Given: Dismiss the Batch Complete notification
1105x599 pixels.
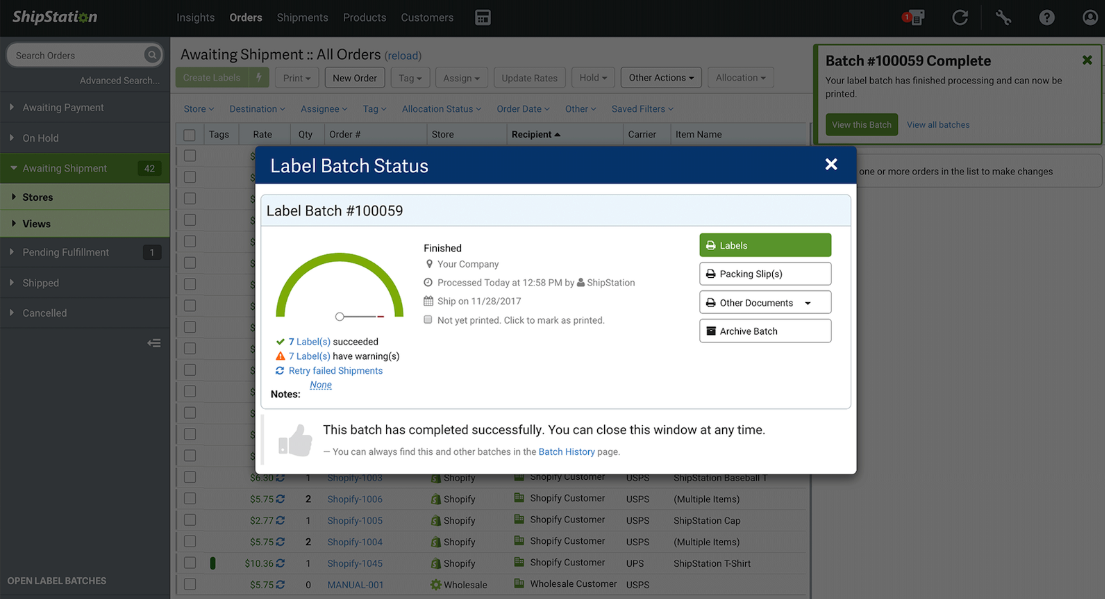Looking at the screenshot, I should point(1087,61).
